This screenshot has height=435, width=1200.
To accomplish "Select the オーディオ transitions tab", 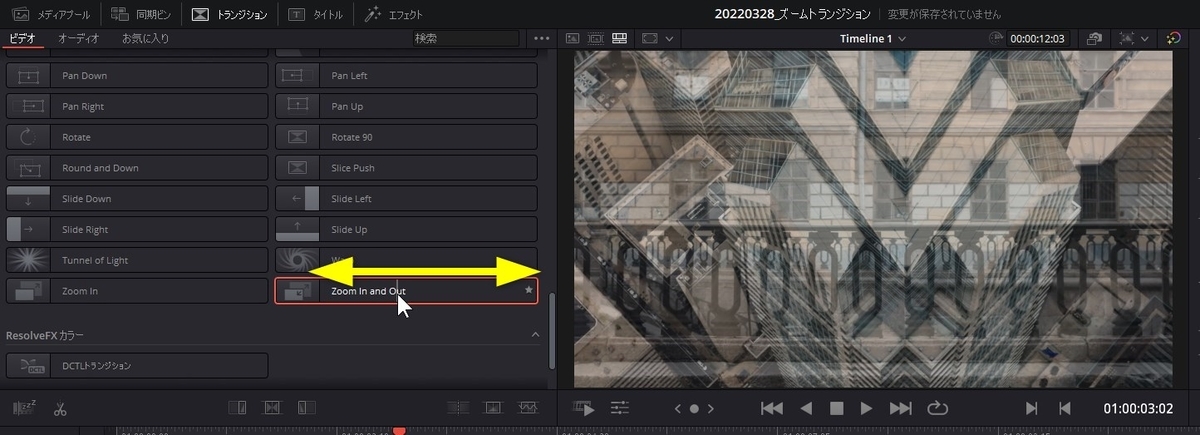I will (x=78, y=38).
